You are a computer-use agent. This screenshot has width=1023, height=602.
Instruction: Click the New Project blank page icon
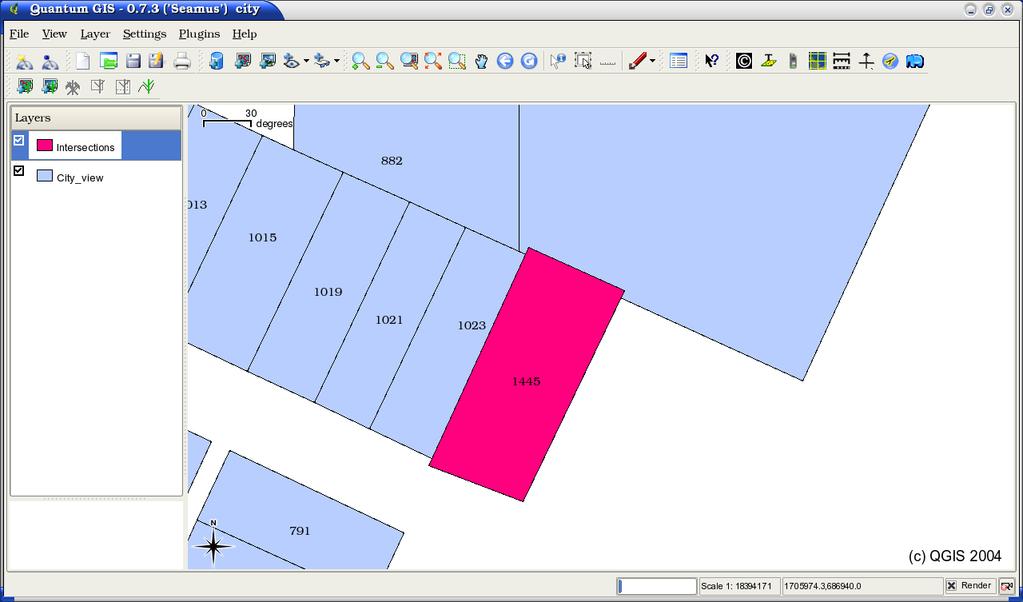tap(83, 61)
